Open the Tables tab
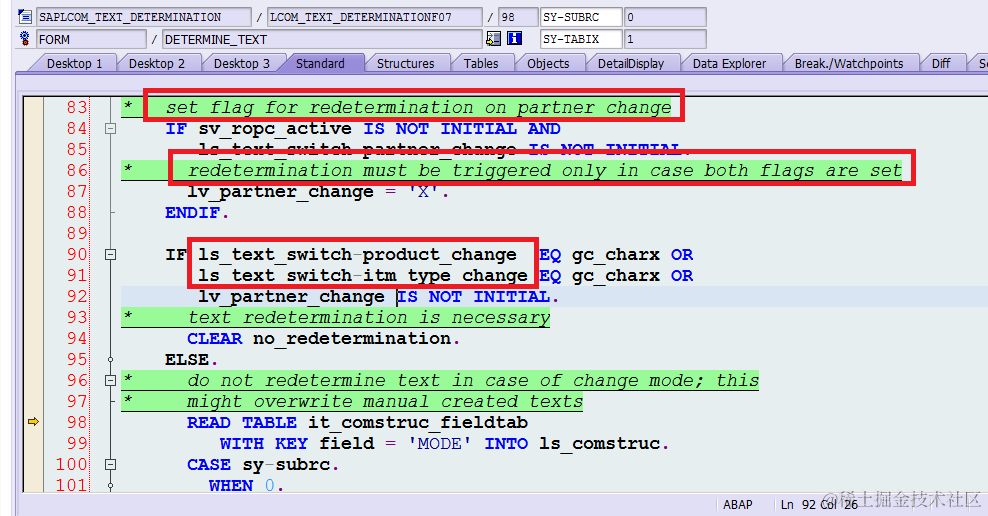 (481, 64)
